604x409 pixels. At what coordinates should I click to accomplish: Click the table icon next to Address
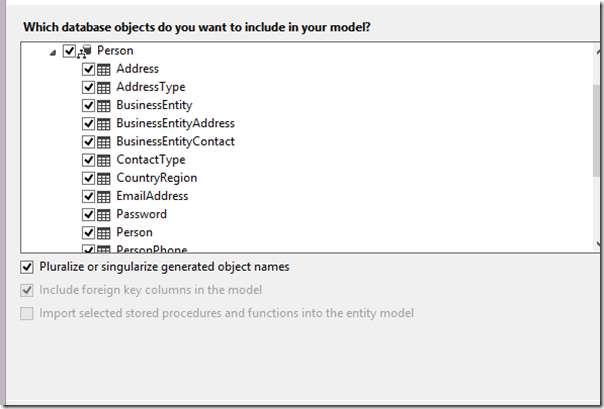tap(104, 69)
